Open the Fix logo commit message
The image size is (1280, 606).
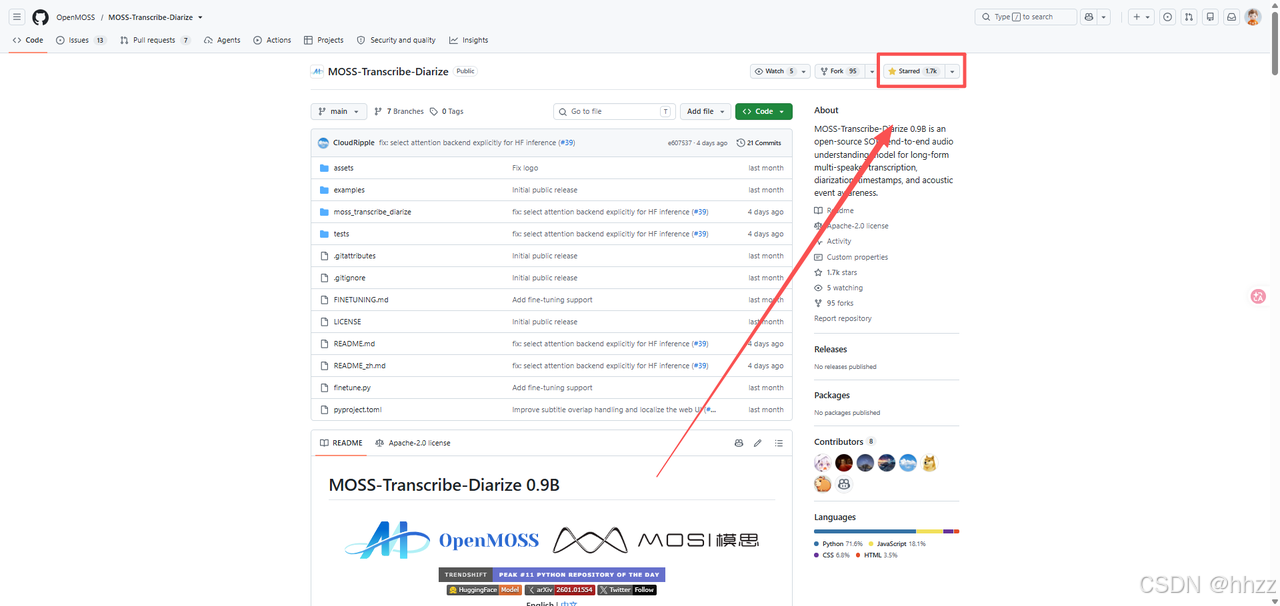coord(525,168)
